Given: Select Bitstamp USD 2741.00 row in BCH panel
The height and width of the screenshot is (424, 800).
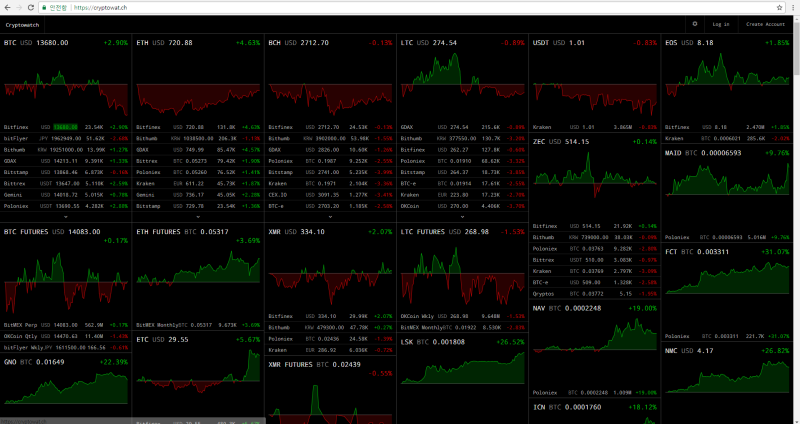Looking at the screenshot, I should 330,172.
